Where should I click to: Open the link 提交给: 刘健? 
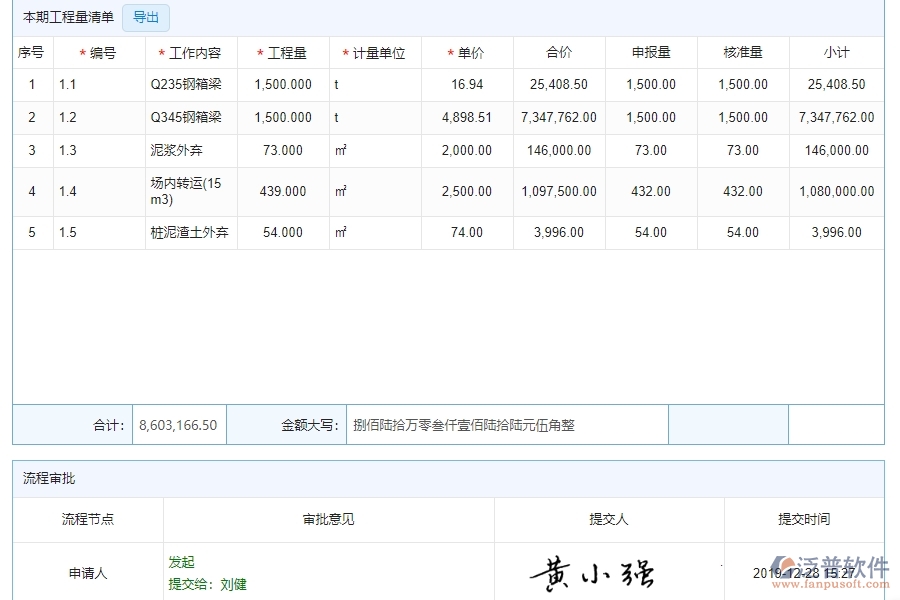(210, 585)
